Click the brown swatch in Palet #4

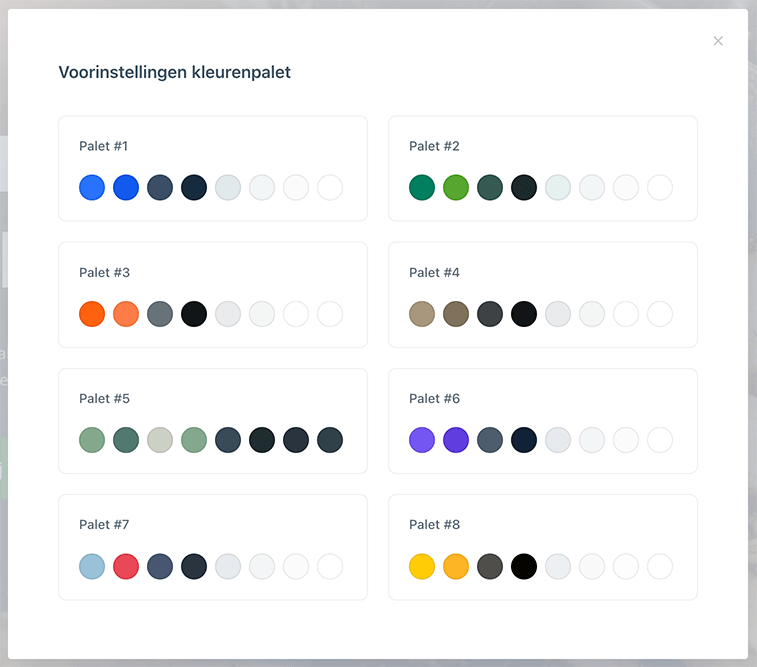(456, 314)
